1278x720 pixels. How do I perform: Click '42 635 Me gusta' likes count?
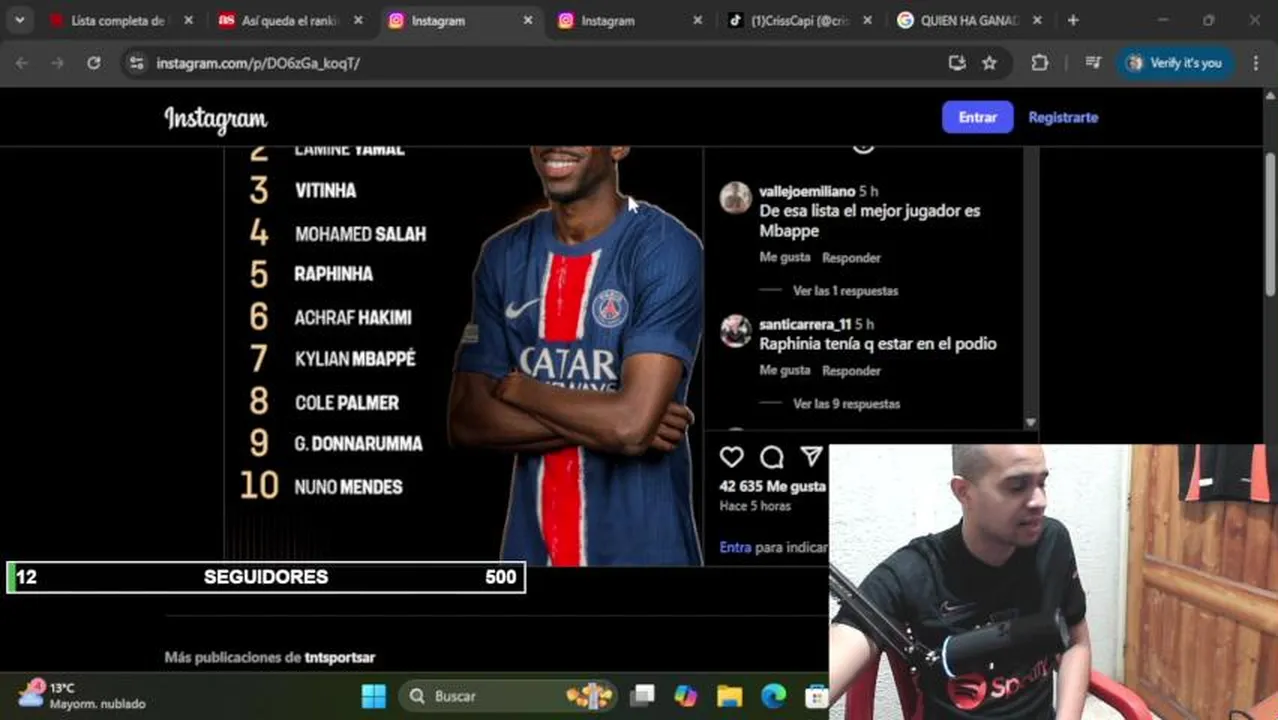(x=773, y=486)
